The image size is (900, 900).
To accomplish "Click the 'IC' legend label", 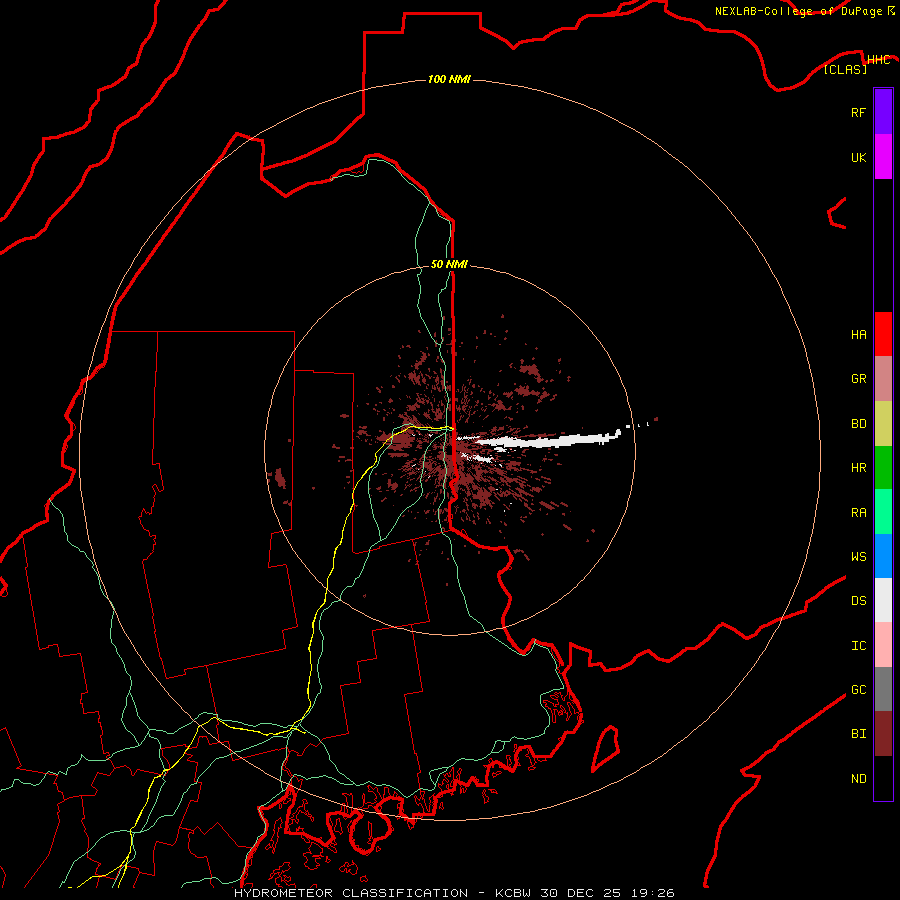I will pos(858,646).
